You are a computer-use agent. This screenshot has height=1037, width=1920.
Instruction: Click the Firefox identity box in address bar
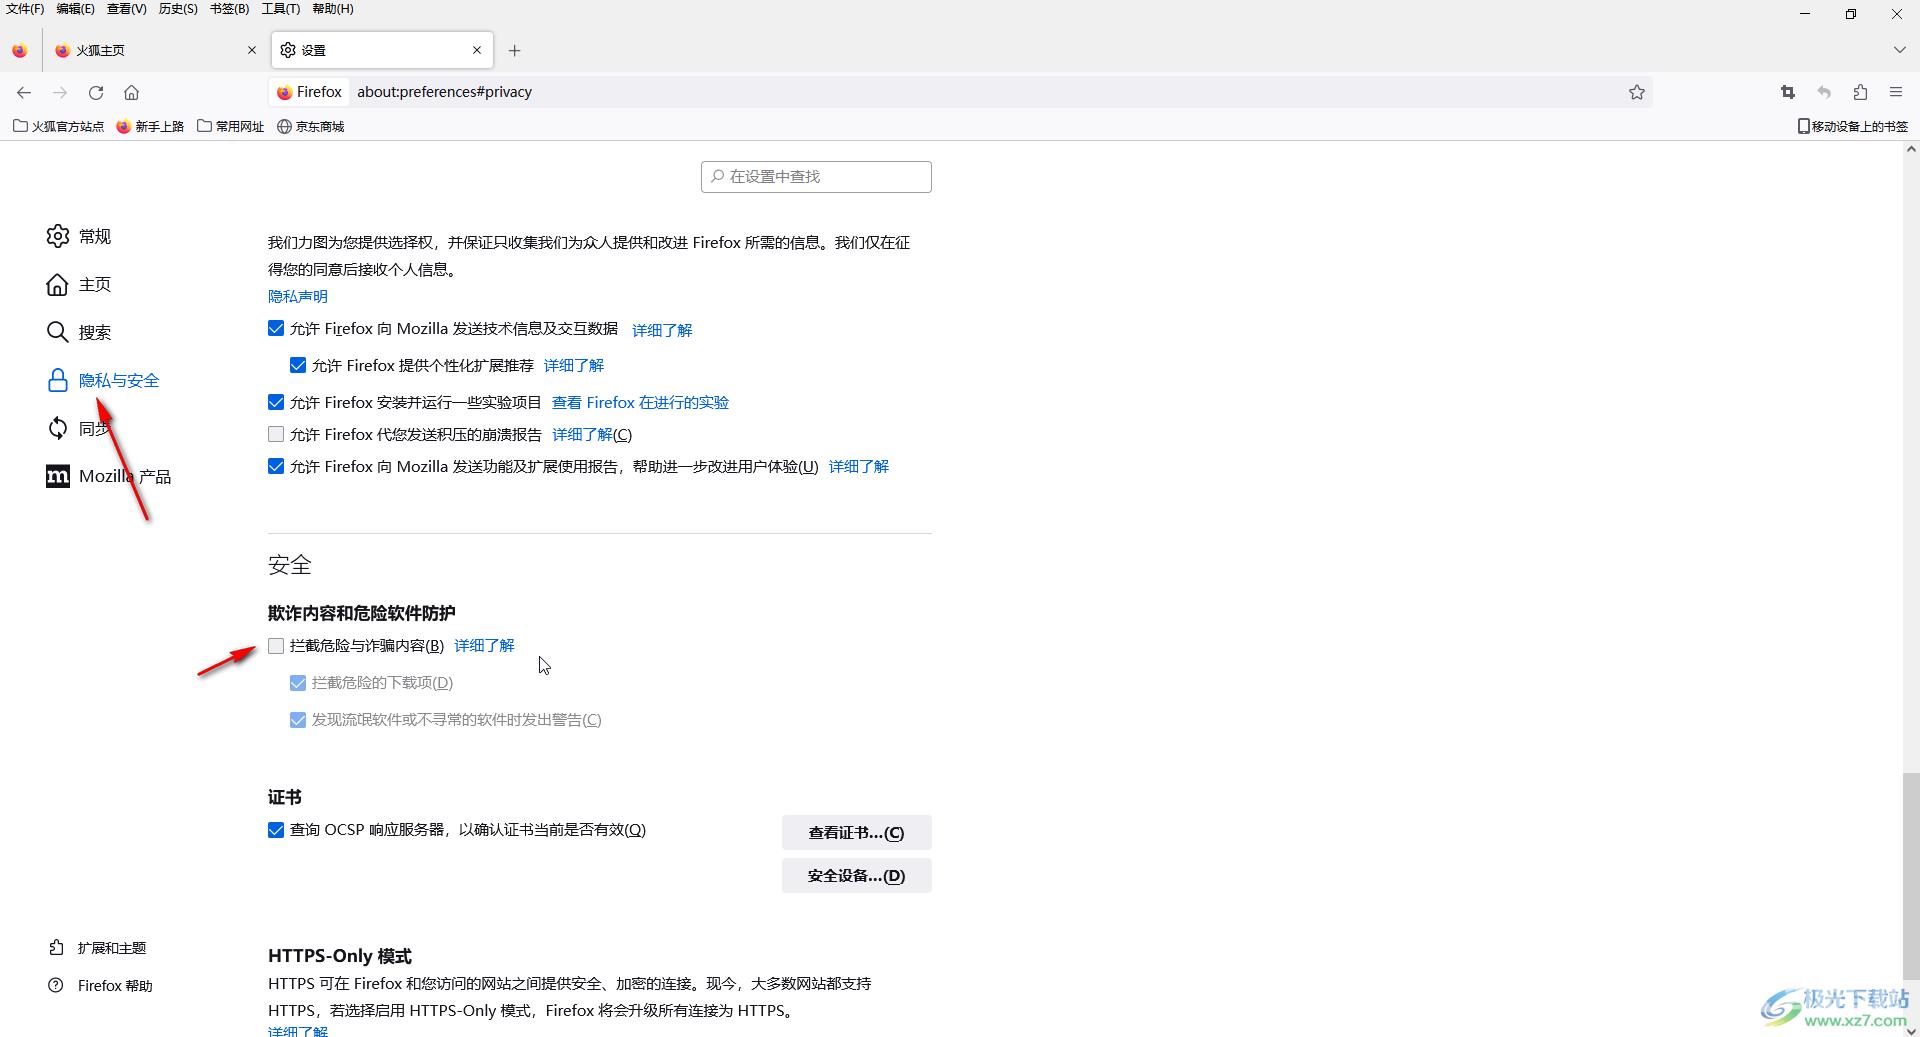click(309, 92)
